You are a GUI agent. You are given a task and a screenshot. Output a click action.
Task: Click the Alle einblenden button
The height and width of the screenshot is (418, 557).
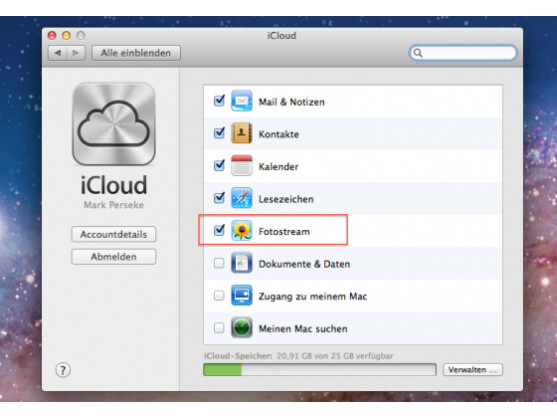[x=136, y=53]
